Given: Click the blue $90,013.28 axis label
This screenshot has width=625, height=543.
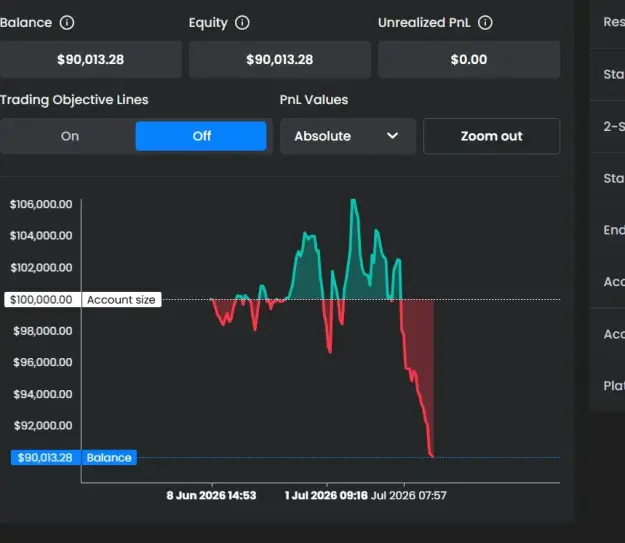Looking at the screenshot, I should pos(45,457).
